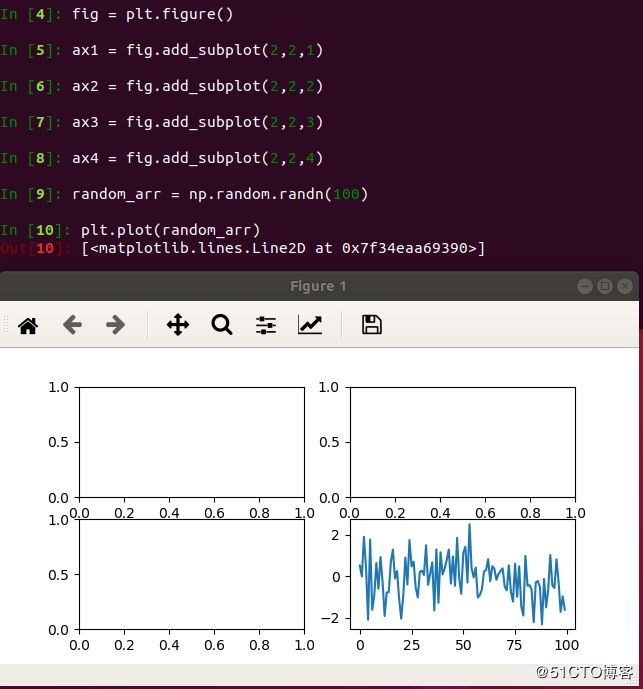Open Edit axis and curve parameters icon
The image size is (643, 689).
(x=310, y=325)
